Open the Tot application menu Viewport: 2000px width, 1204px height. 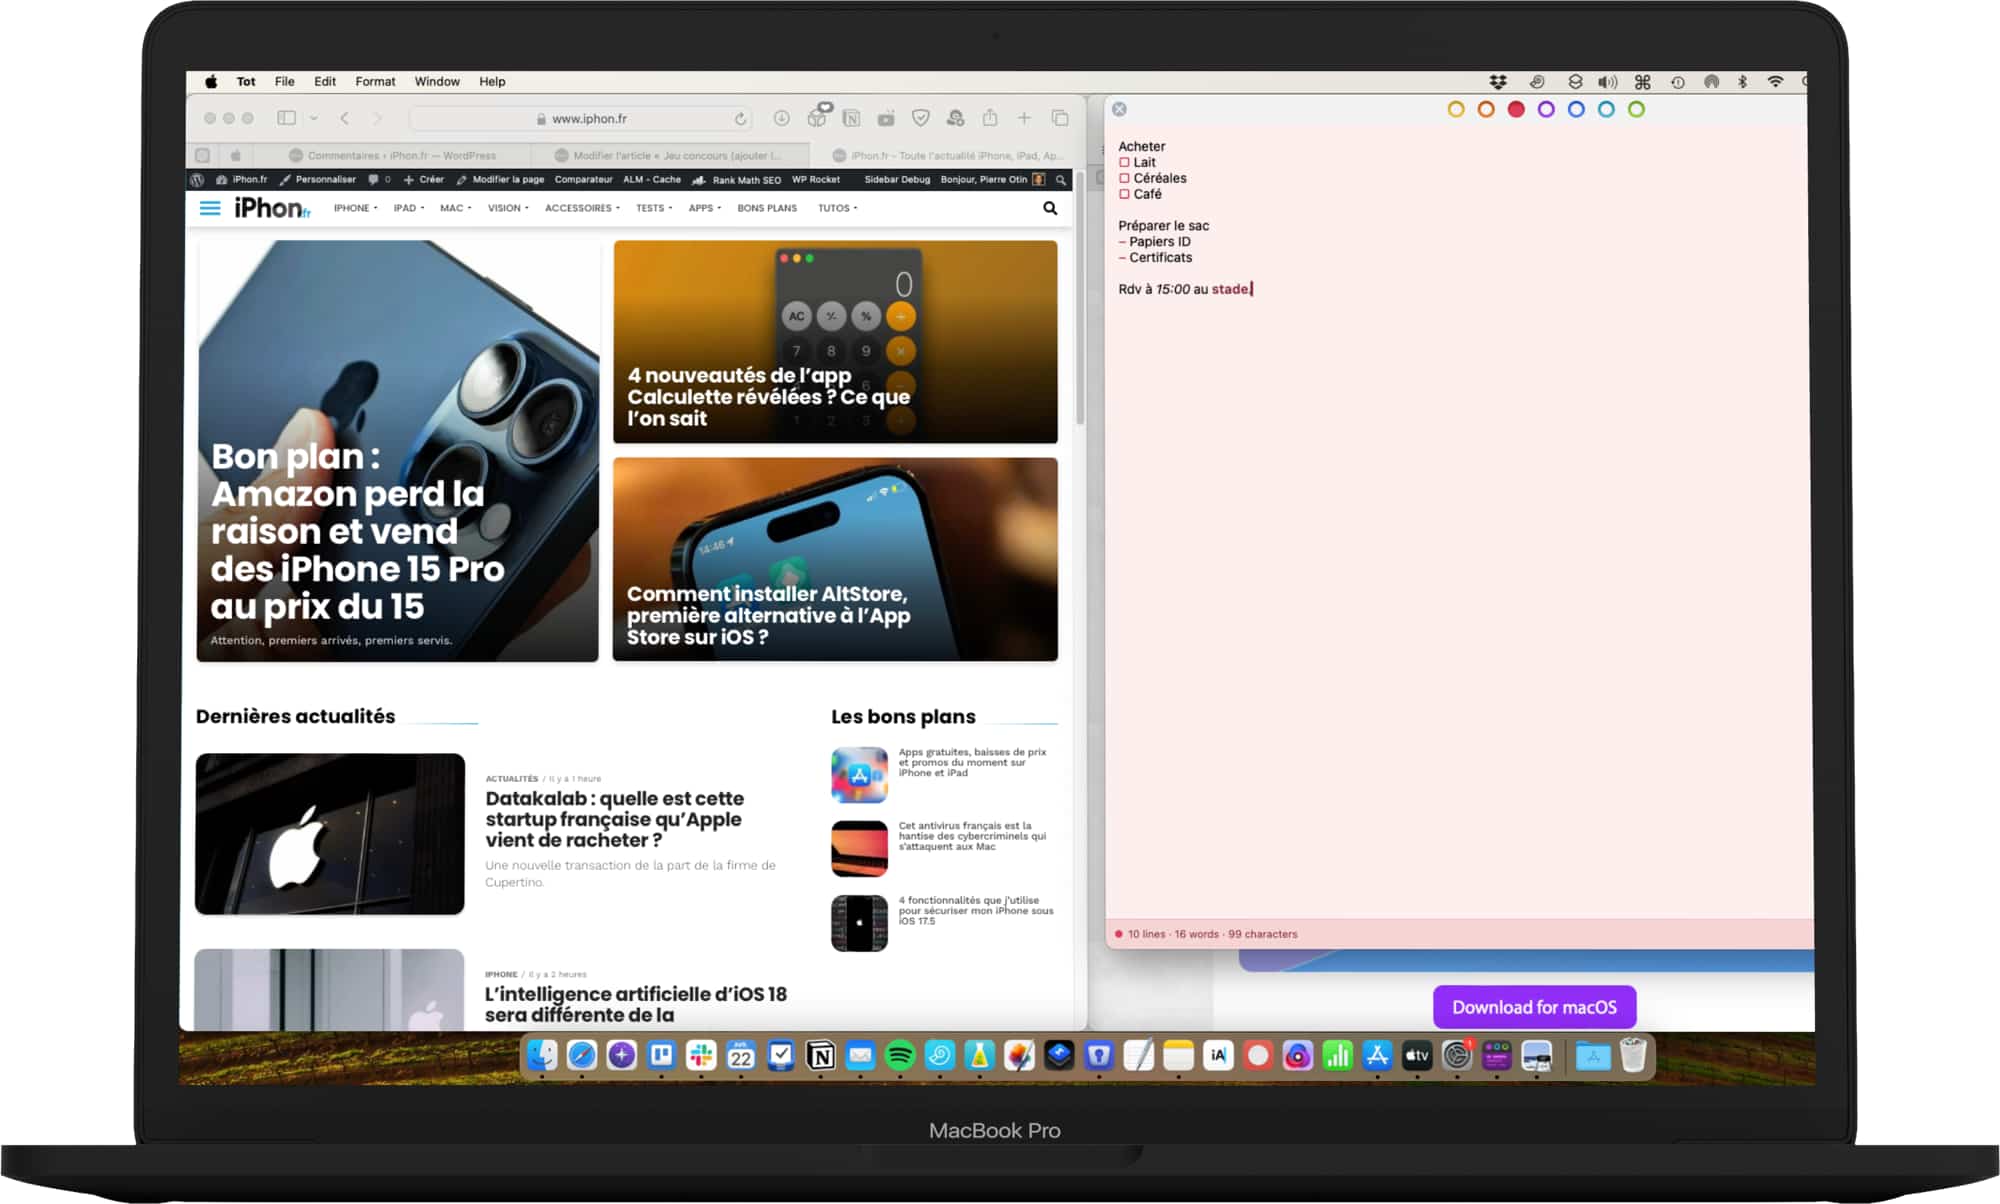pyautogui.click(x=246, y=82)
